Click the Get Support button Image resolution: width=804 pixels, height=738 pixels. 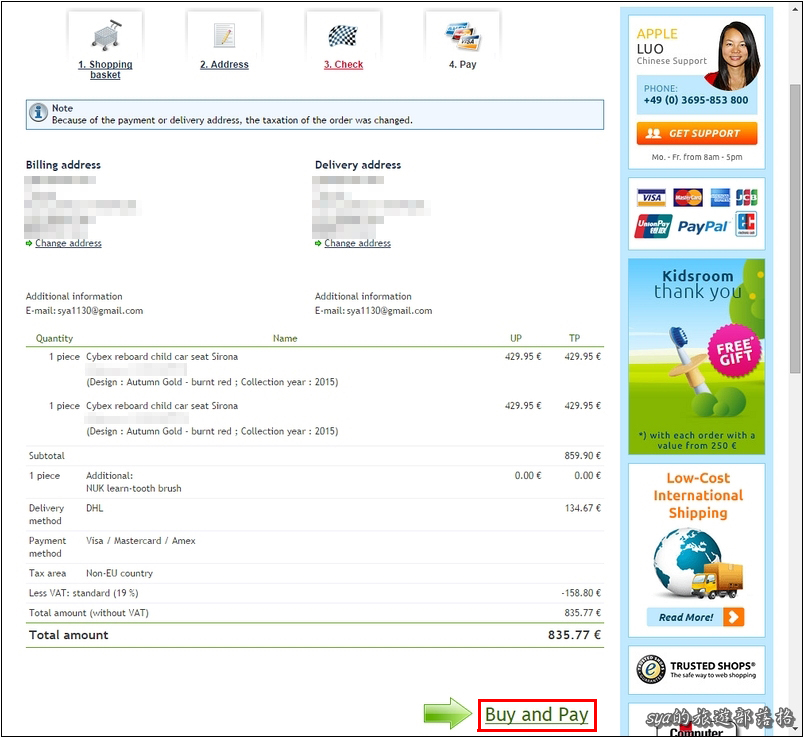697,133
